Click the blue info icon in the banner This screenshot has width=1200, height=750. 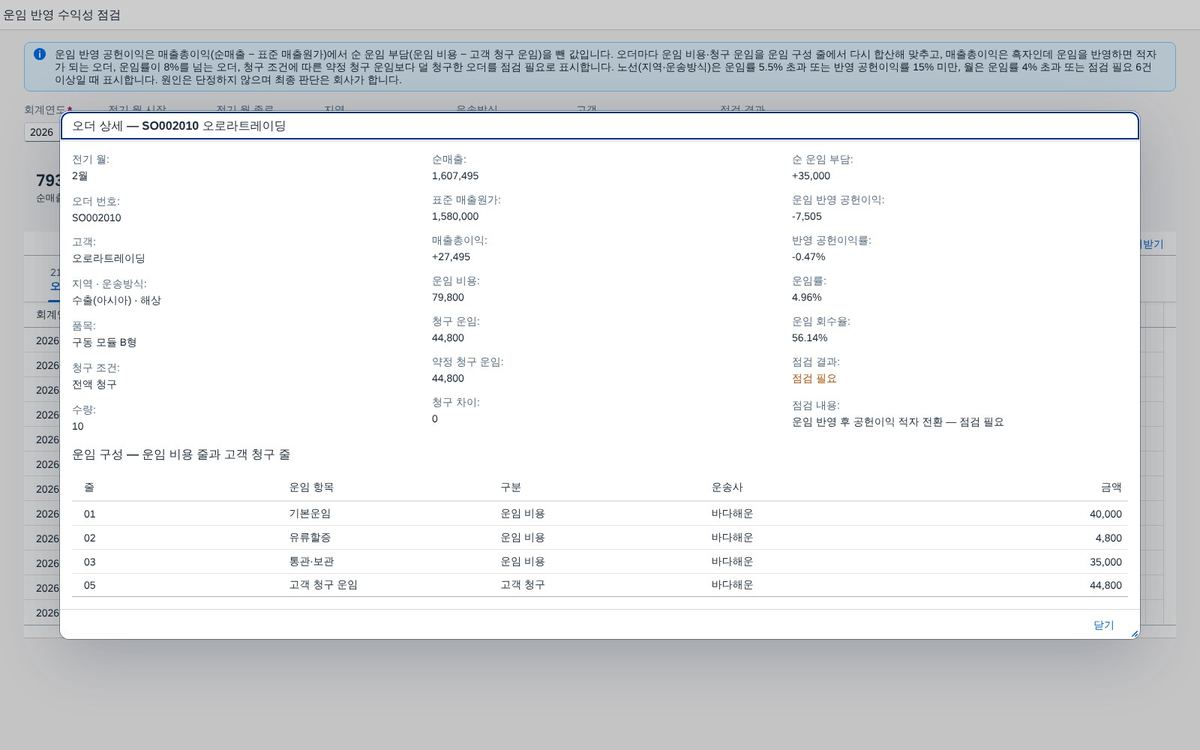click(40, 54)
